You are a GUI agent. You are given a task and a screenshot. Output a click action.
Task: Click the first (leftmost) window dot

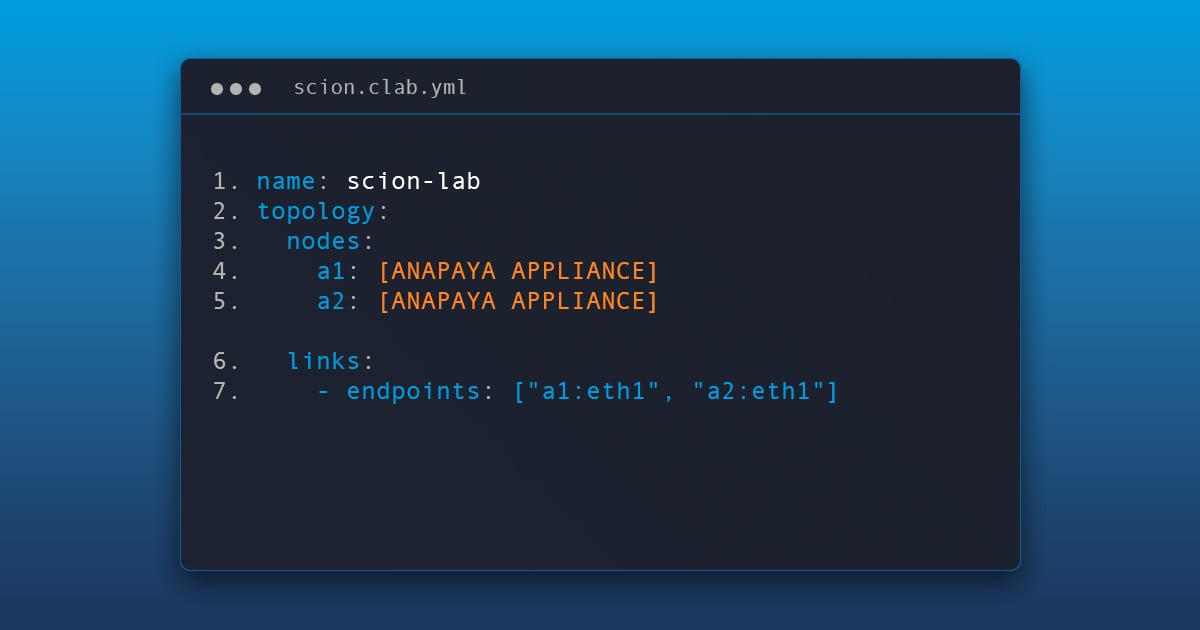coord(217,89)
